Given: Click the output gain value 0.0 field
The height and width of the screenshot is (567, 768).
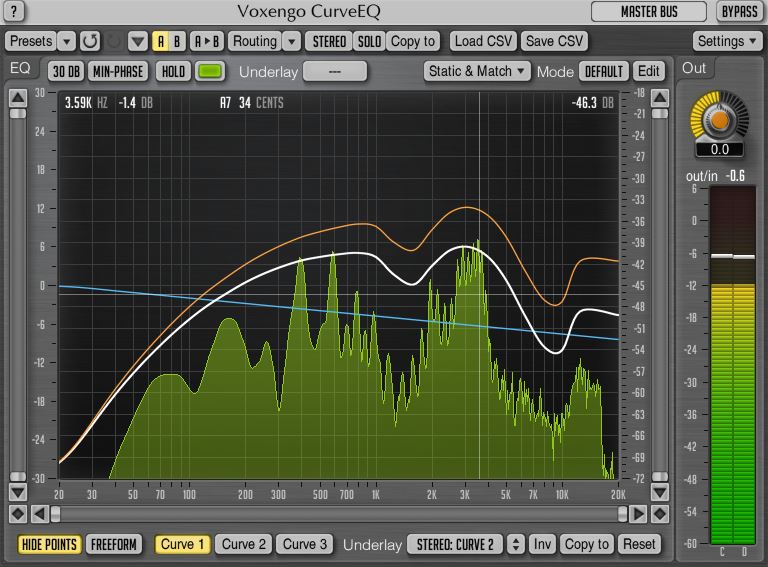Looking at the screenshot, I should pos(720,149).
